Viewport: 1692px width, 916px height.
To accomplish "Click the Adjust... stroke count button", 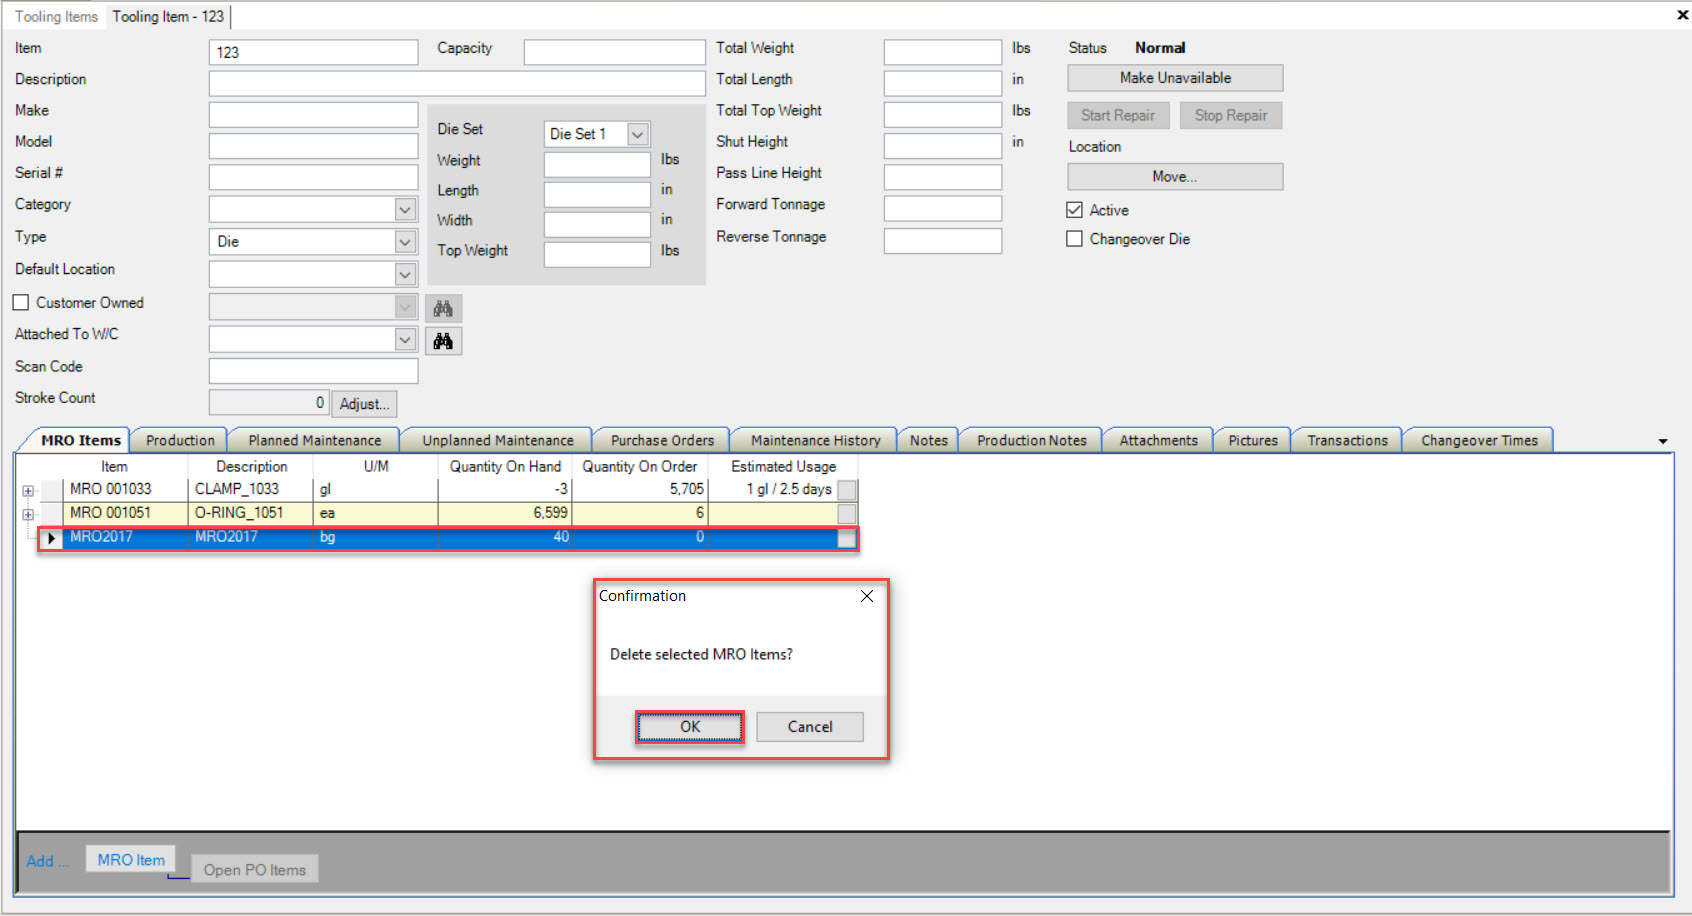I will point(364,404).
